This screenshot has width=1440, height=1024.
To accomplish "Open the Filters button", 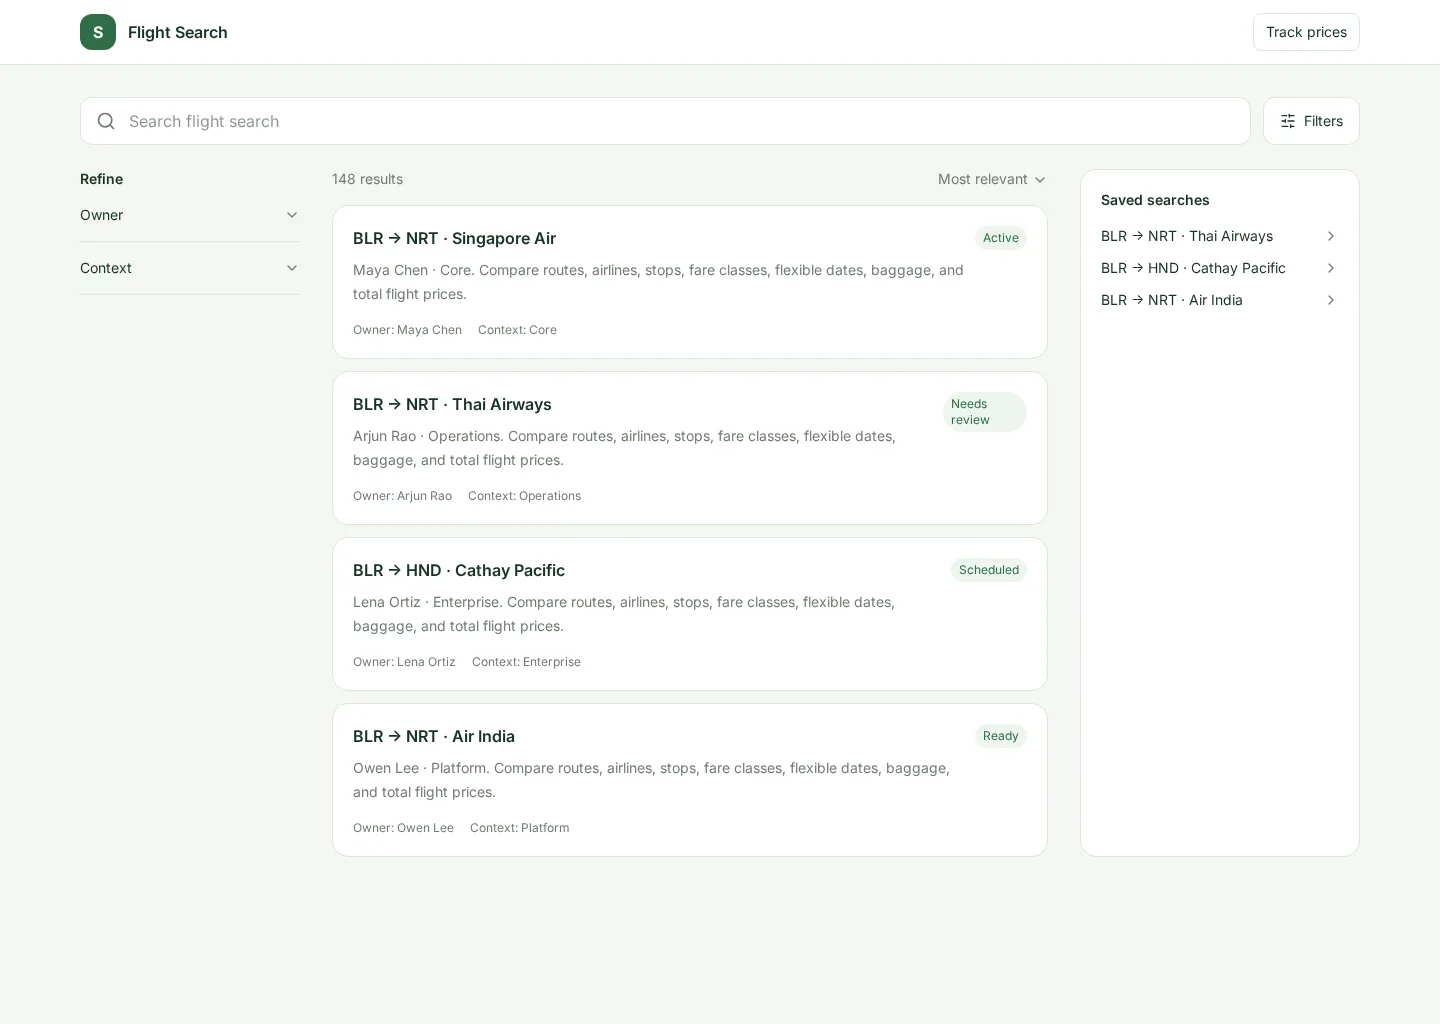I will pos(1311,121).
